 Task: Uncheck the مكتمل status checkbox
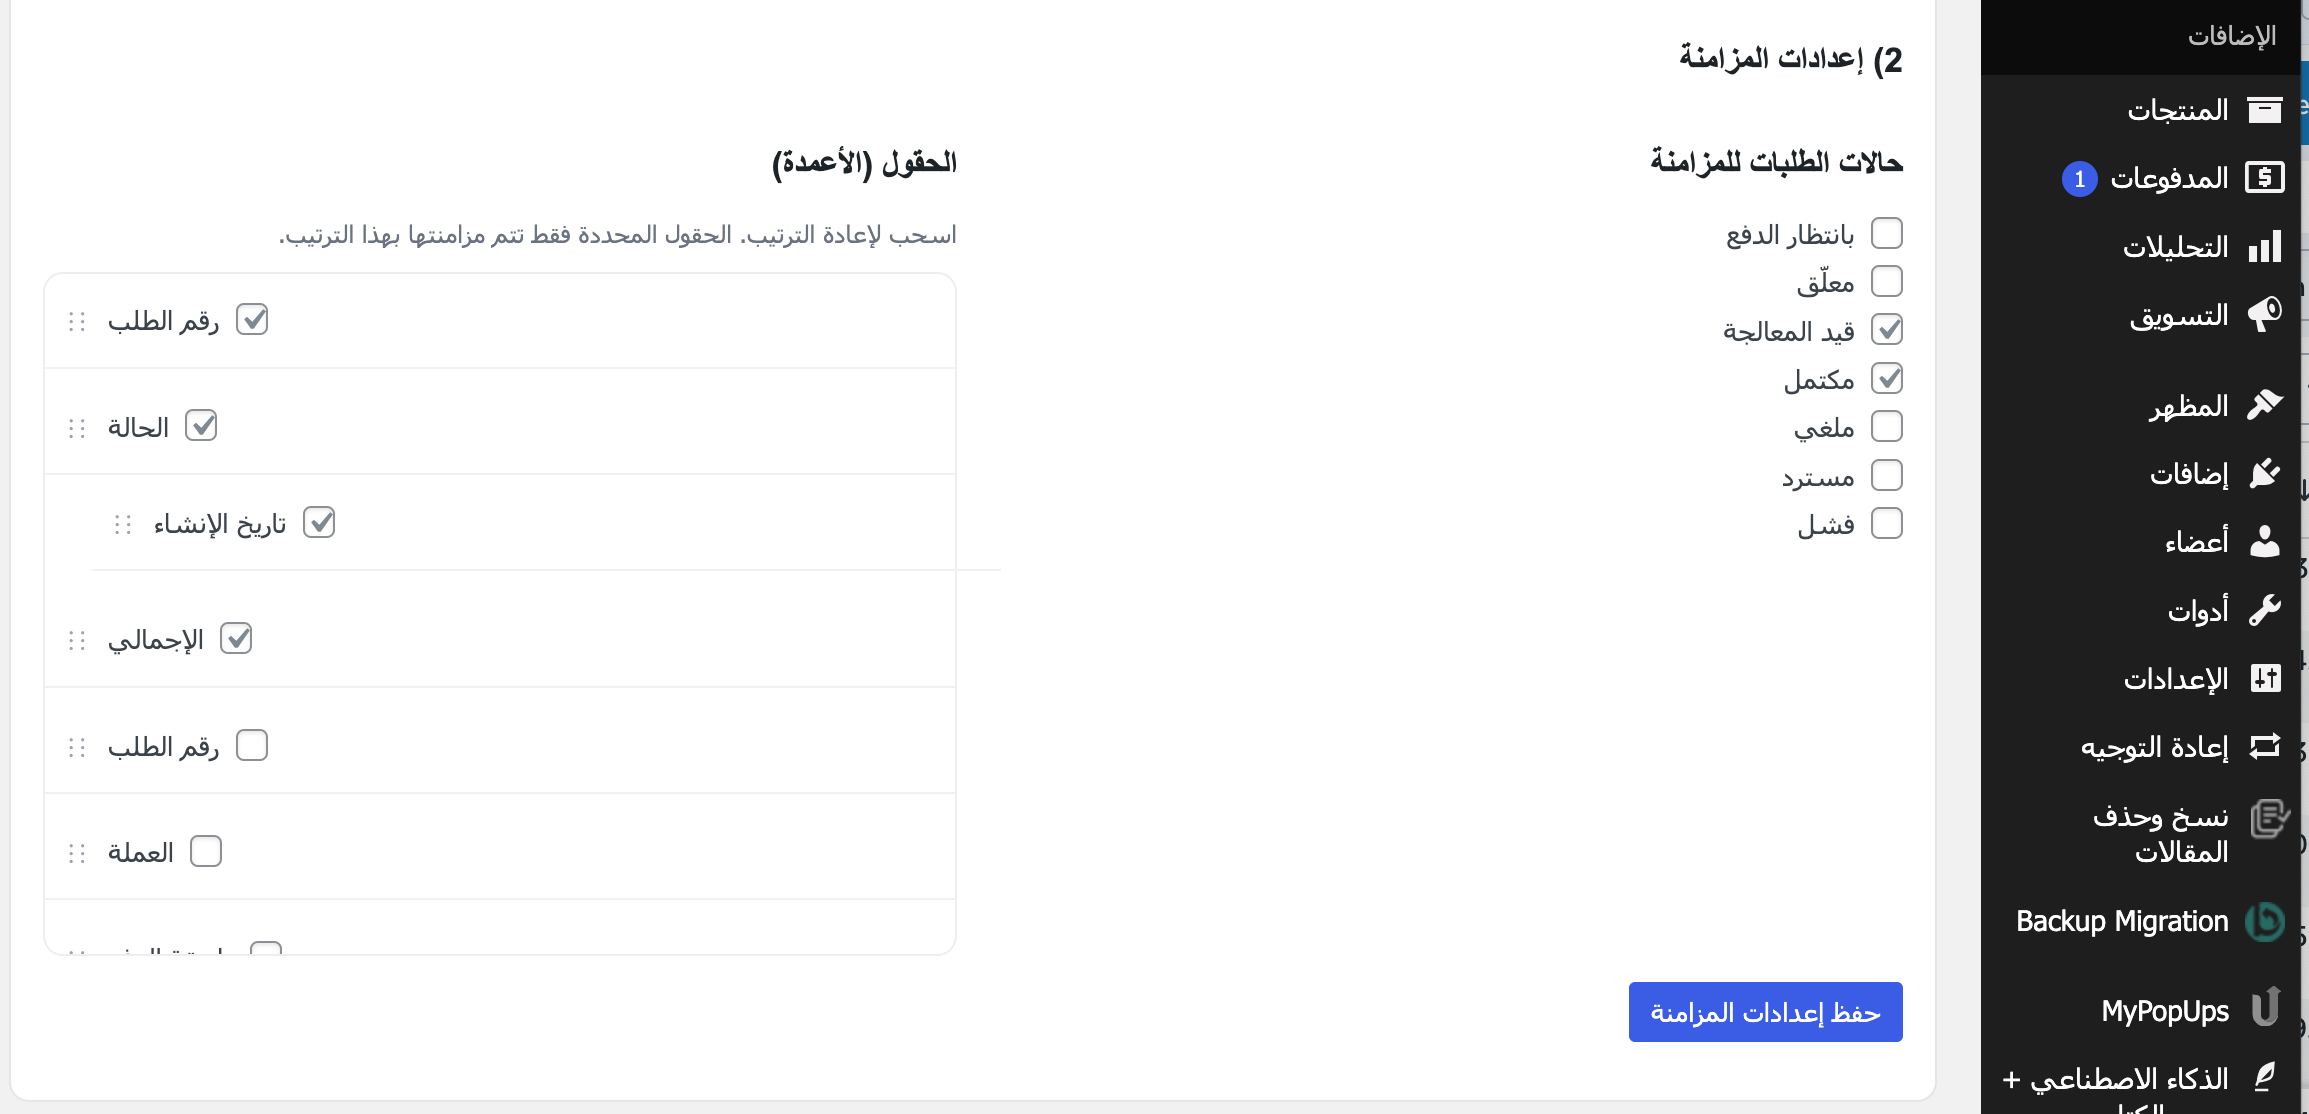tap(1886, 379)
